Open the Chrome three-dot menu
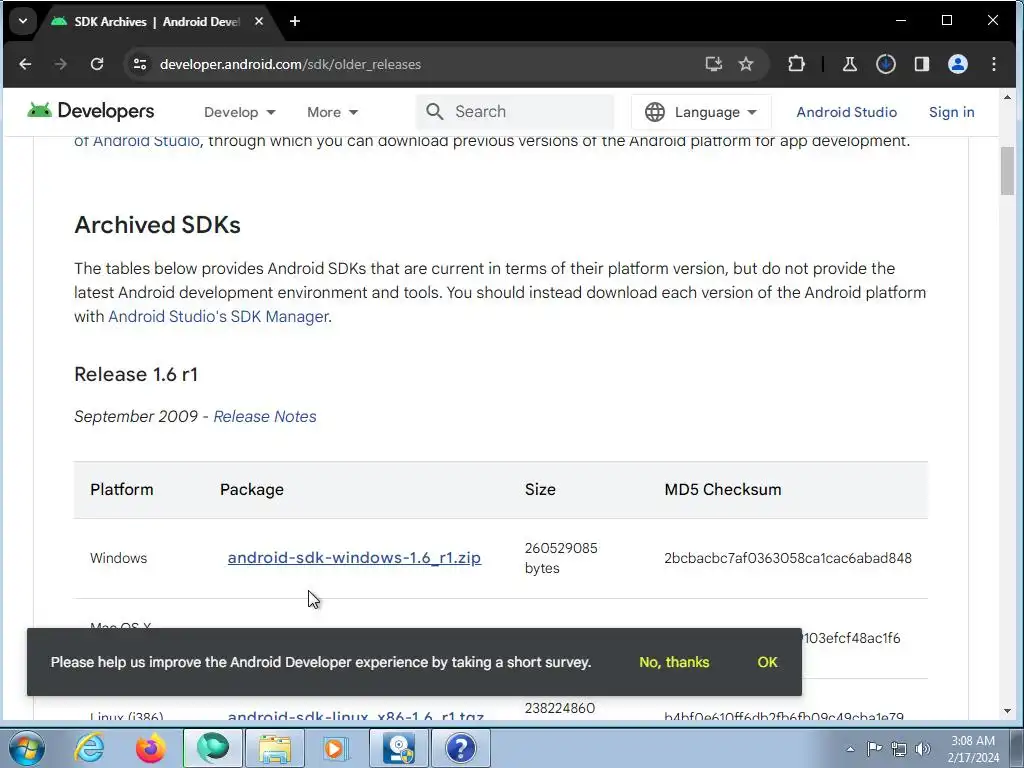The width and height of the screenshot is (1024, 768). (993, 64)
